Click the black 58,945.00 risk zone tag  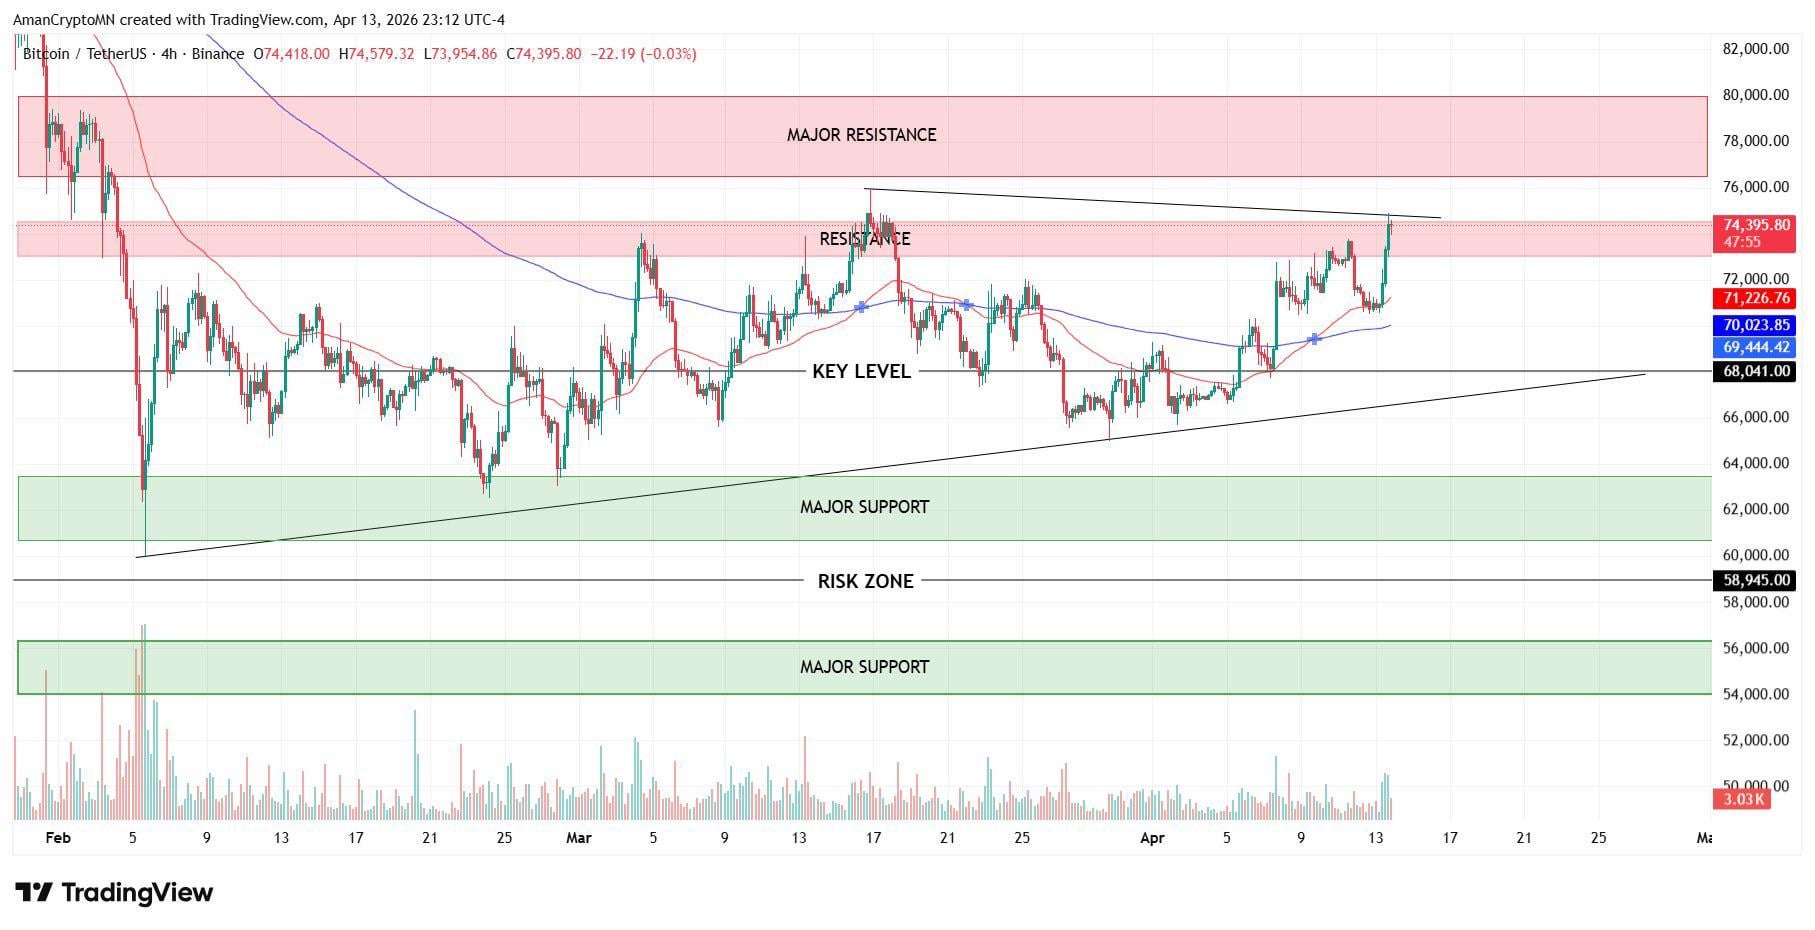pyautogui.click(x=1755, y=580)
